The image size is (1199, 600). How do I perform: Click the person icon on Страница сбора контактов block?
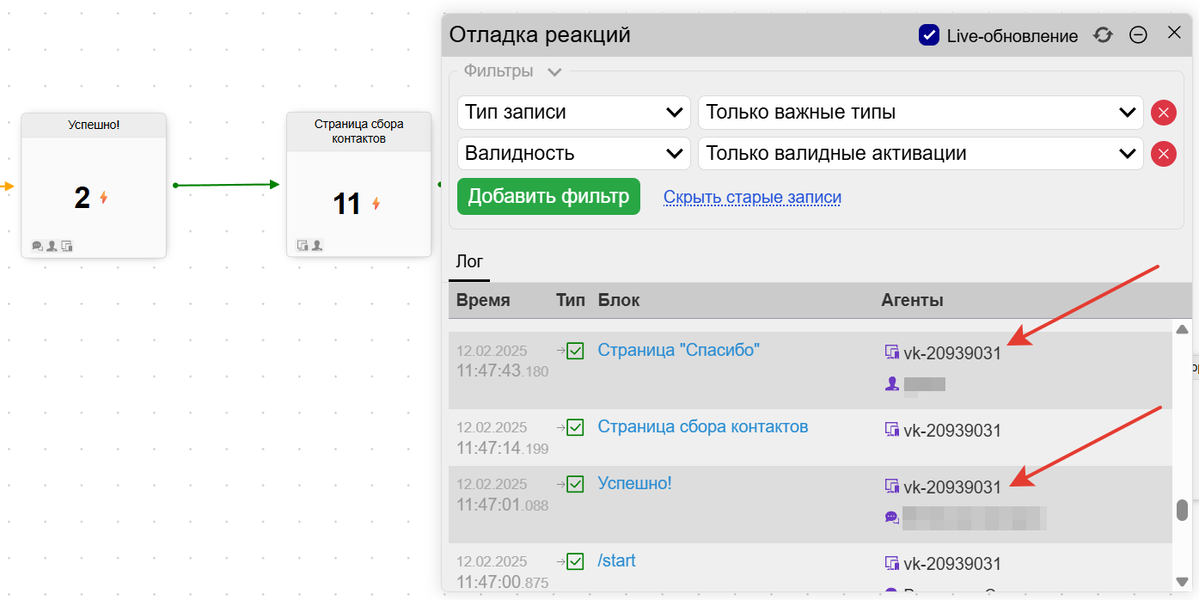[x=317, y=243]
